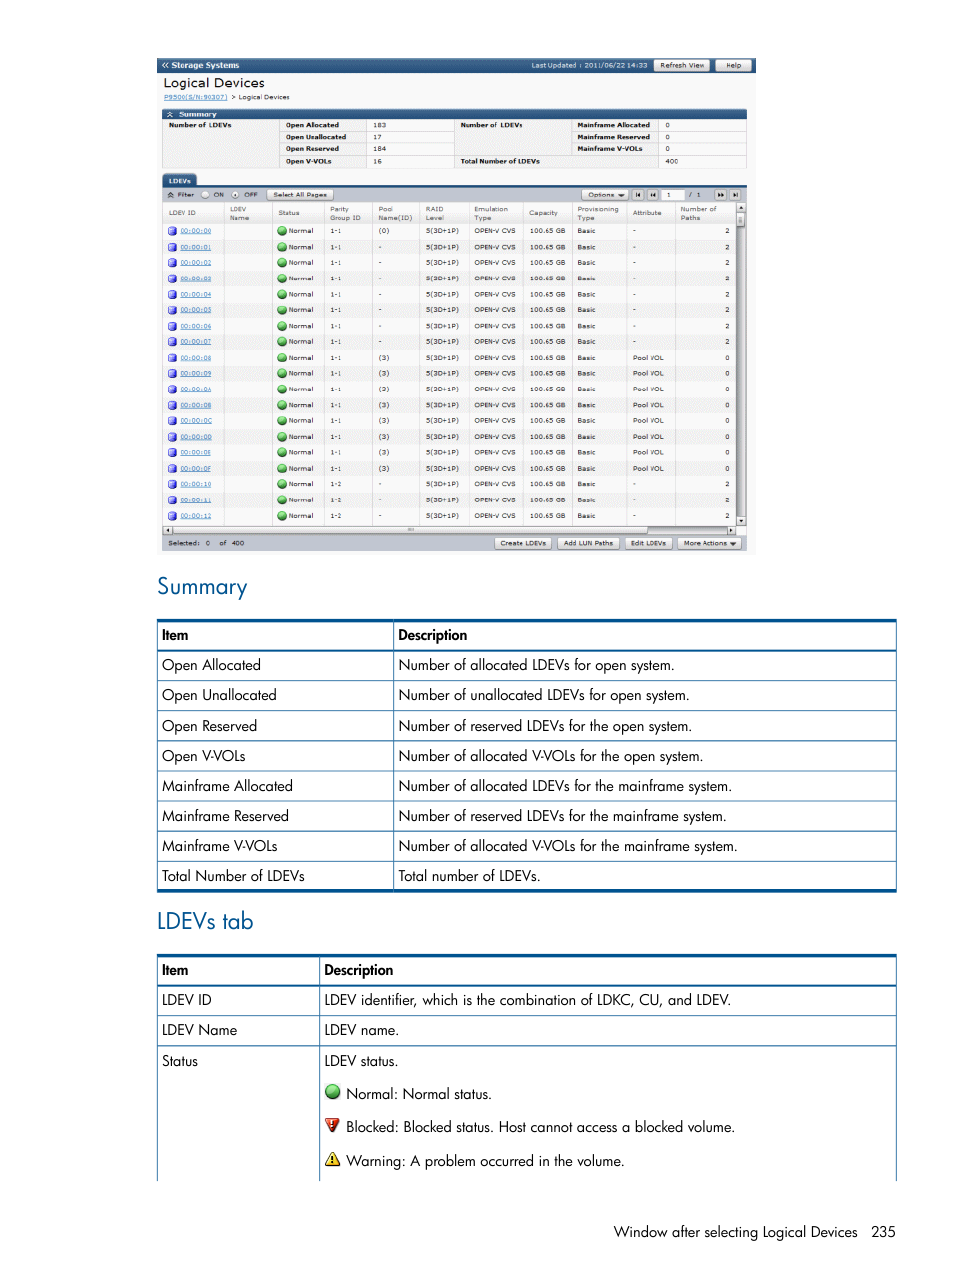Go to last page of LDEVs table
The height and width of the screenshot is (1271, 954).
coord(735,195)
